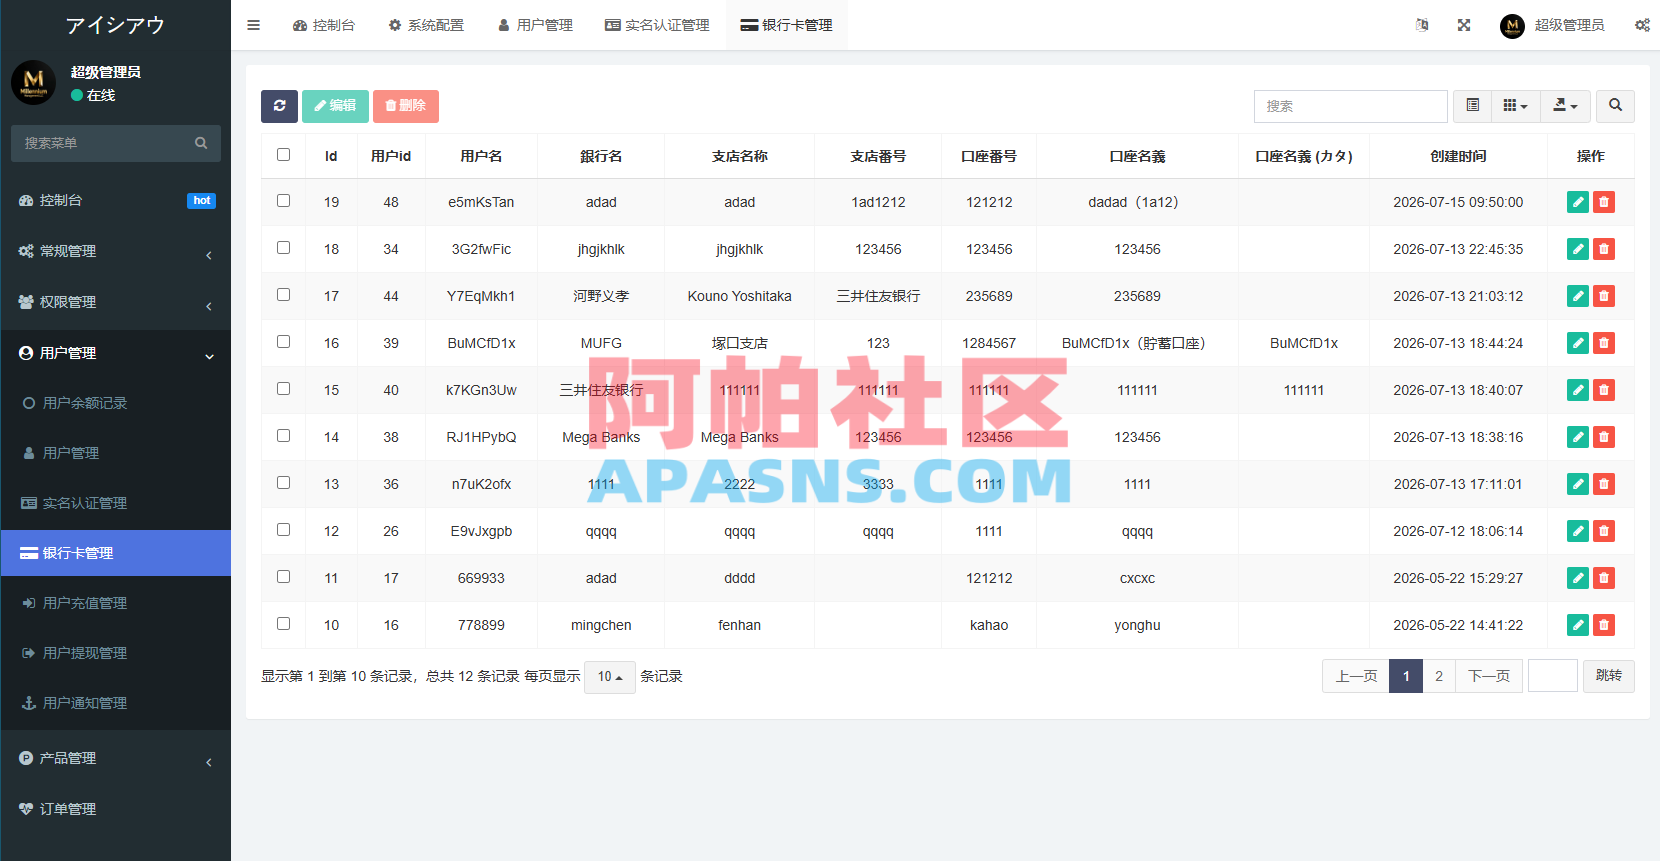Delete row 14 RJ1HPybQ with trash icon
This screenshot has height=861, width=1660.
[1604, 437]
